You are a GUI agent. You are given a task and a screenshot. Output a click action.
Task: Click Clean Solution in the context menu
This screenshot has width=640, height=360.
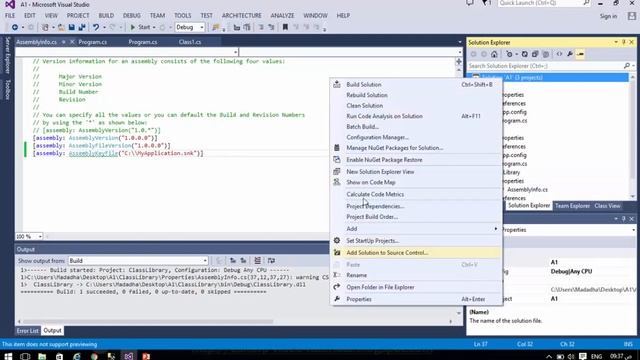click(x=416, y=106)
